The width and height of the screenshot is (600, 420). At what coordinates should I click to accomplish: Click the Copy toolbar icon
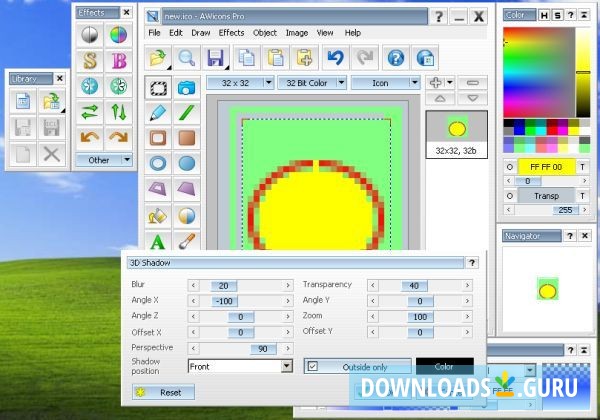[246, 58]
